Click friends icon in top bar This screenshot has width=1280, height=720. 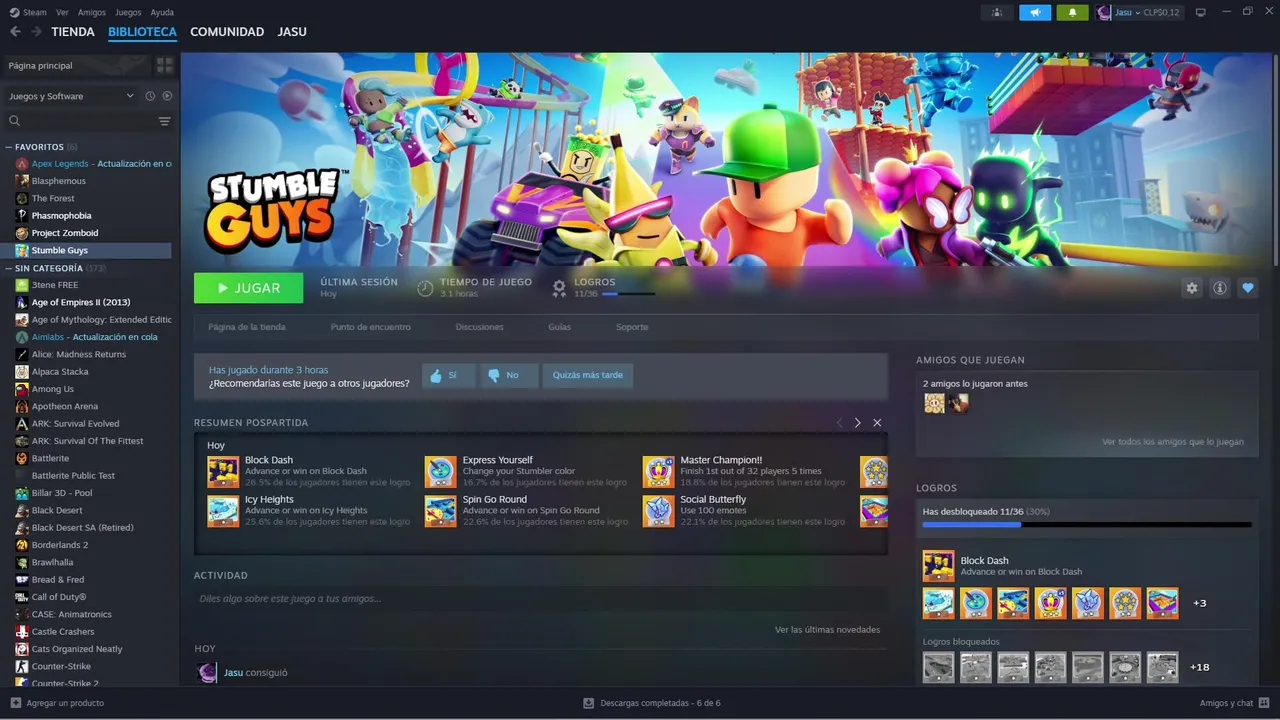tap(997, 12)
